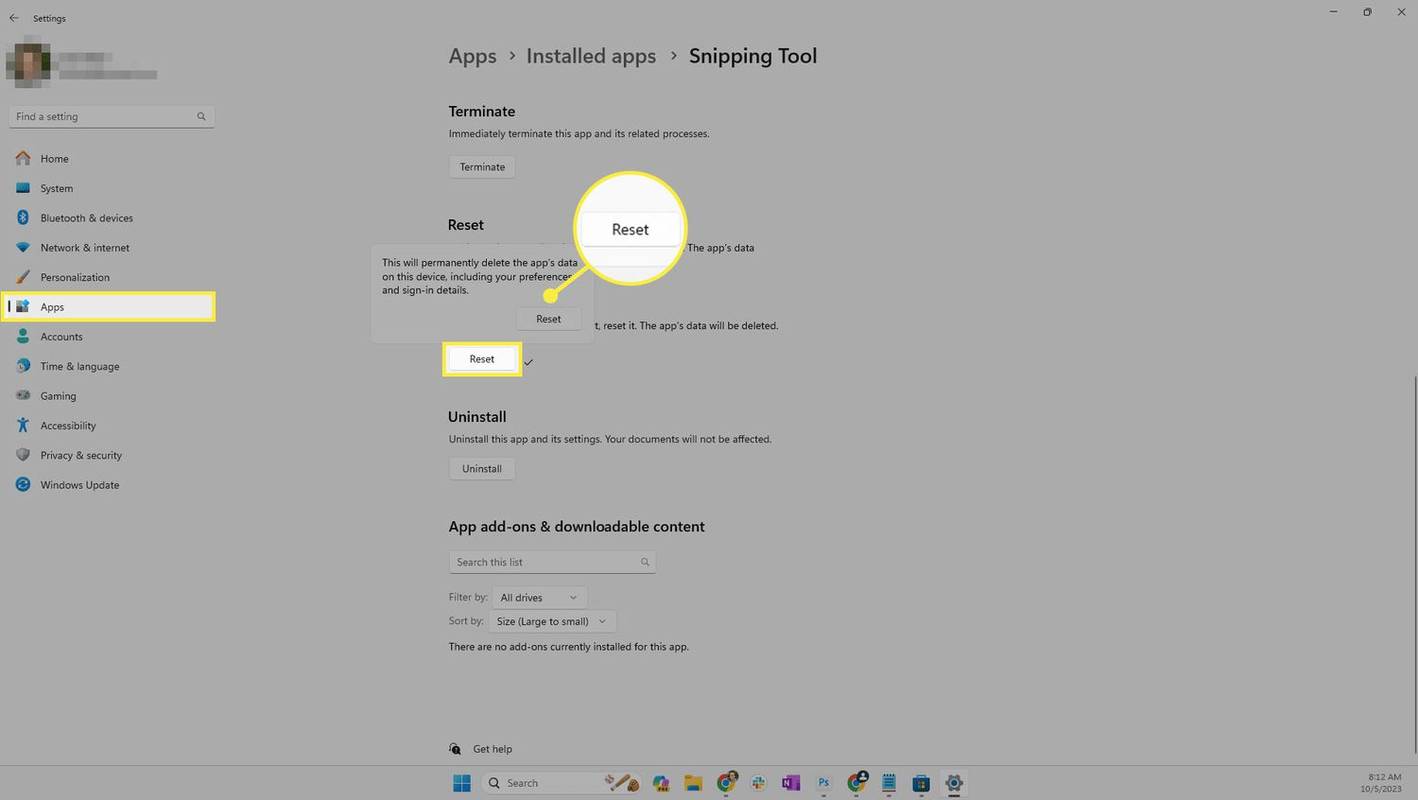Navigate to Installed apps breadcrumb

(591, 56)
